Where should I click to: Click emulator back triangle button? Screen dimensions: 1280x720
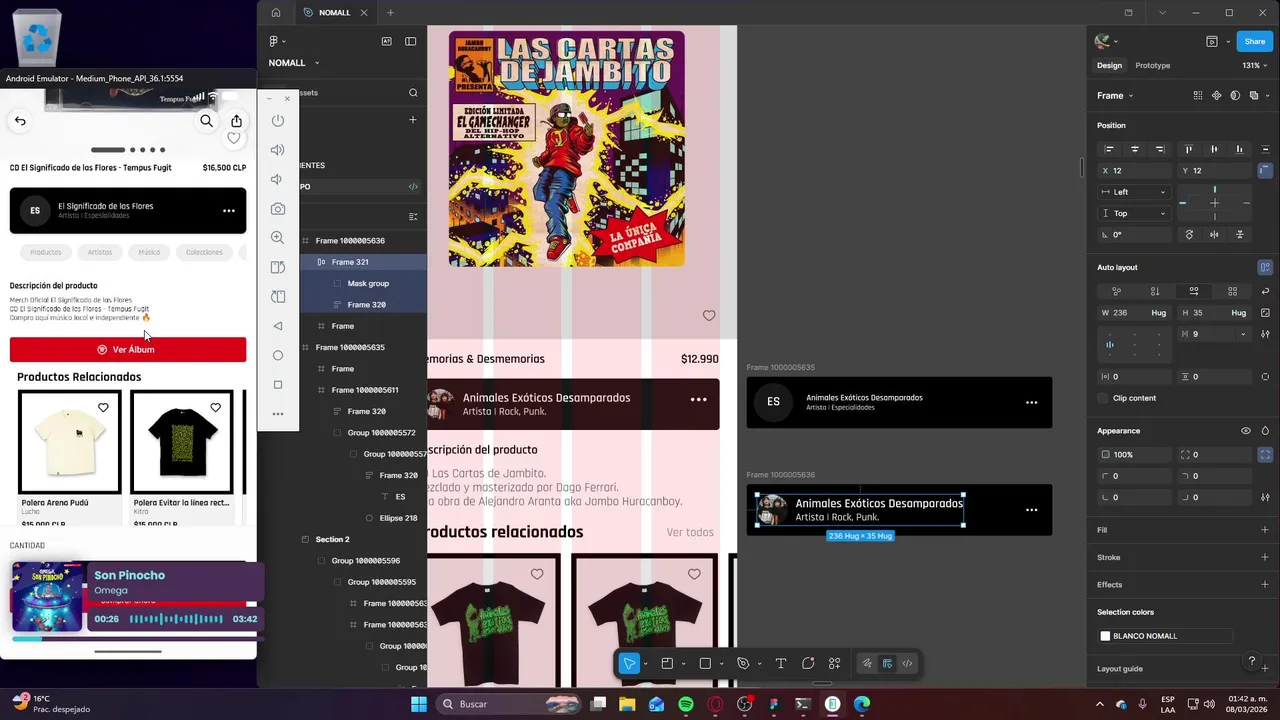(x=278, y=326)
